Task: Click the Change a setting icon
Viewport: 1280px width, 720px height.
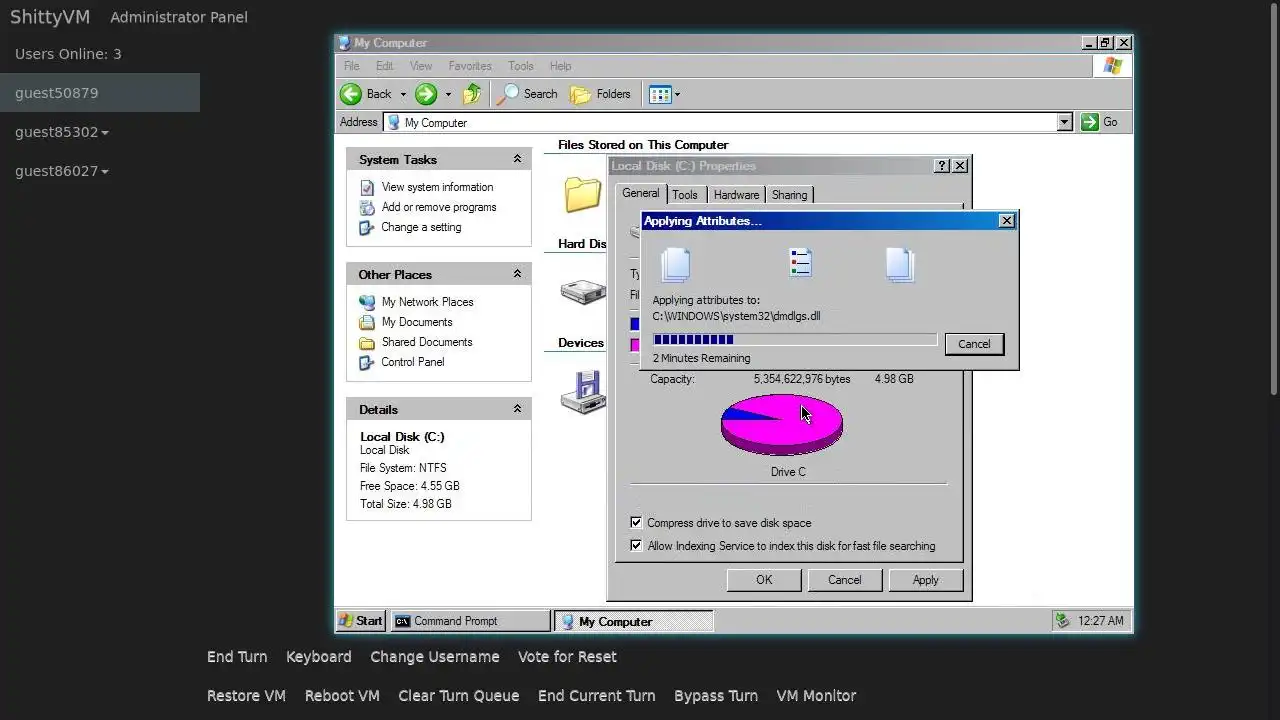Action: (x=367, y=227)
